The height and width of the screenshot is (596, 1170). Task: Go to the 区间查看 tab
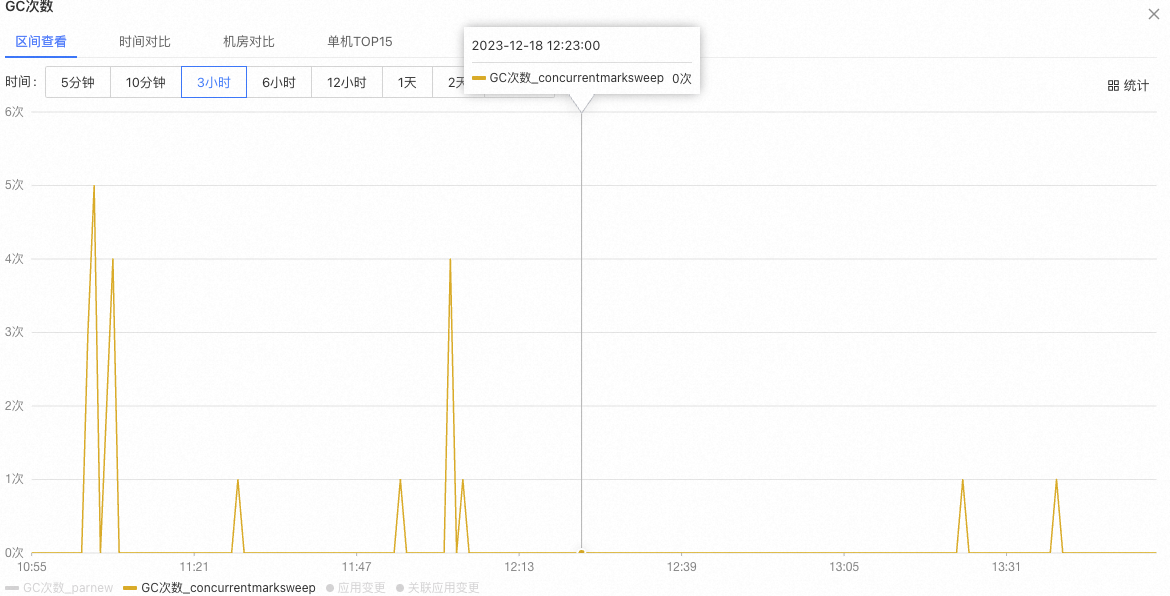(x=41, y=42)
